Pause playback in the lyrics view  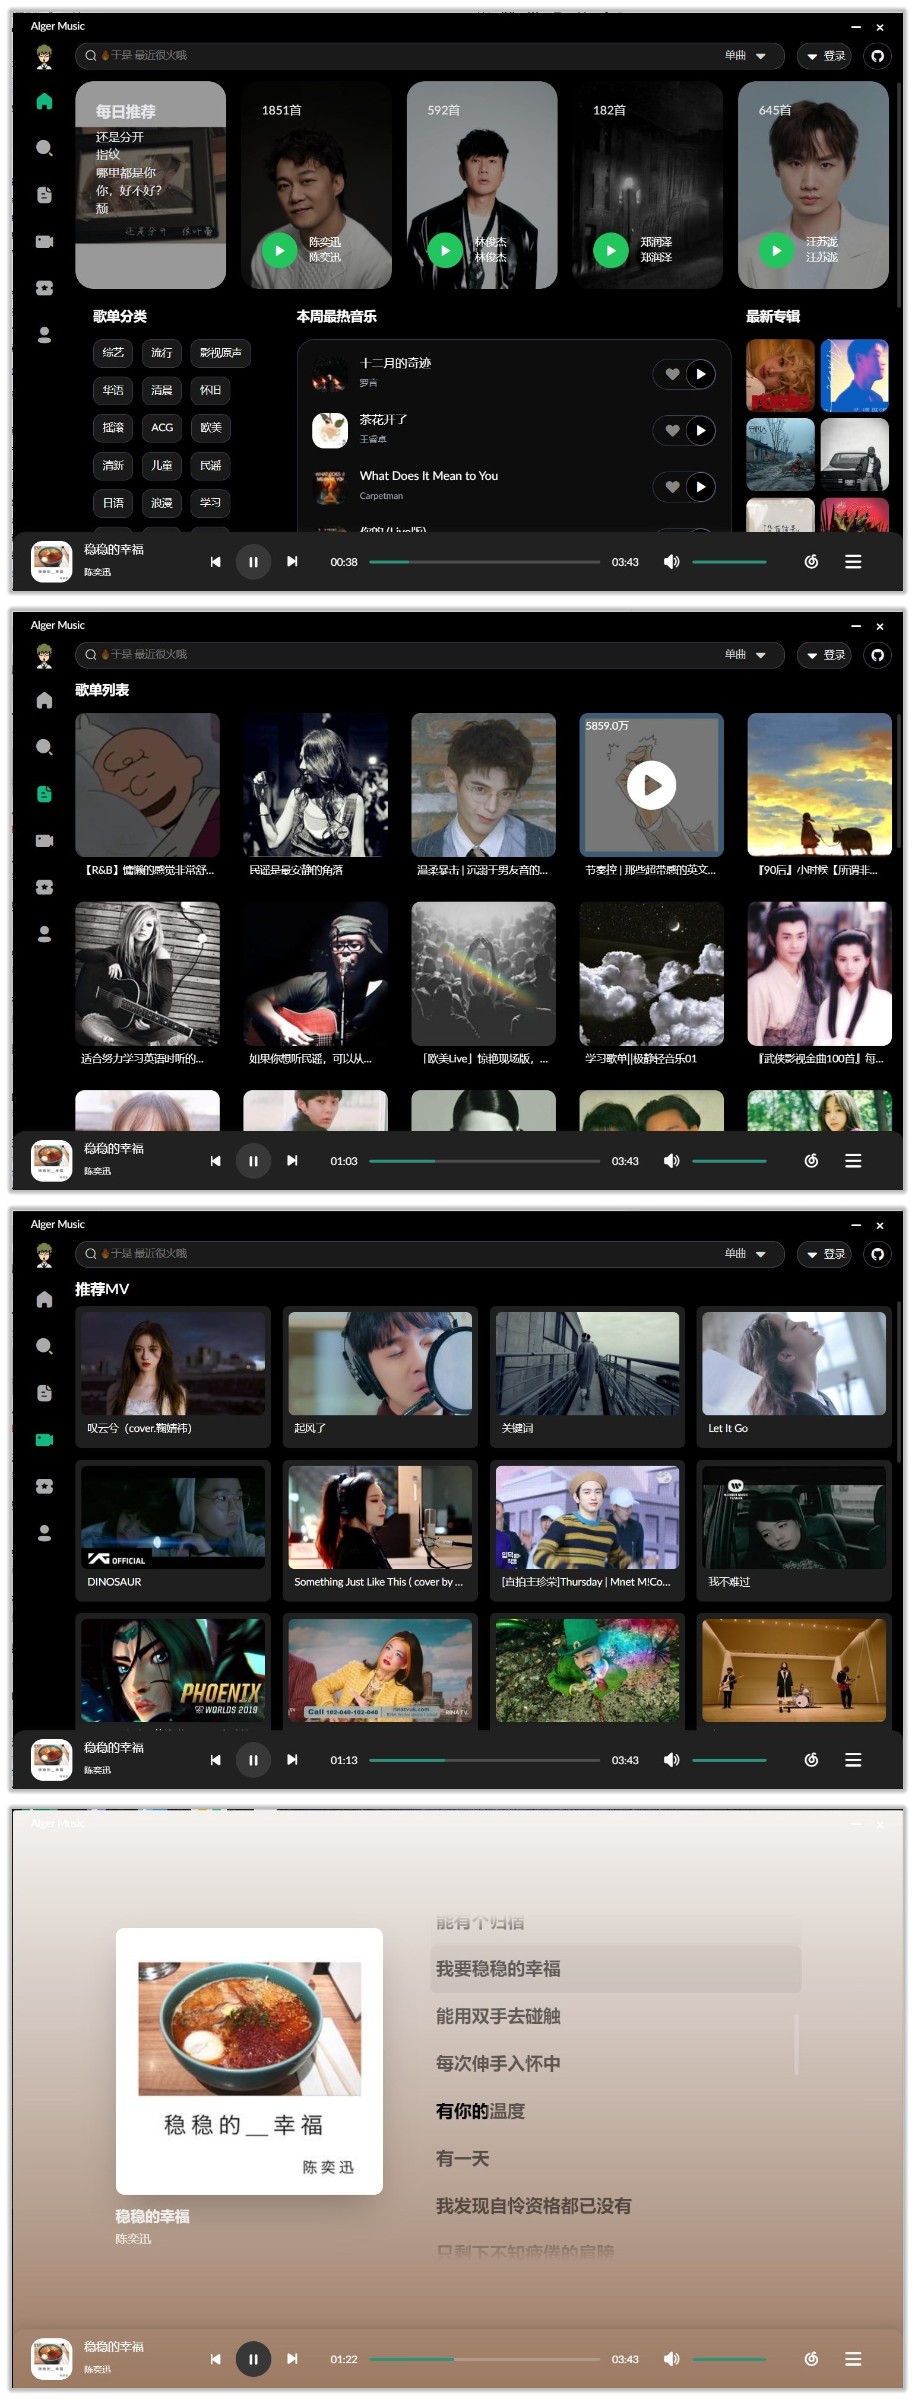(253, 2359)
